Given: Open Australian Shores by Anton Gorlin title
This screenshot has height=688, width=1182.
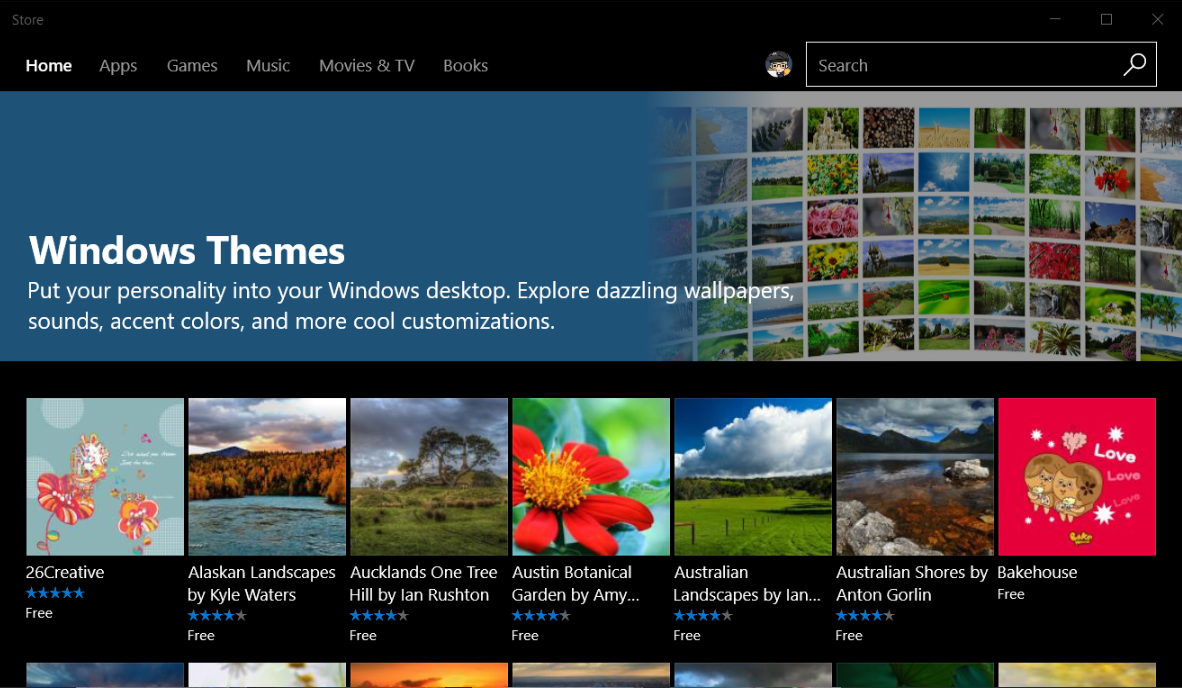Looking at the screenshot, I should pos(911,583).
